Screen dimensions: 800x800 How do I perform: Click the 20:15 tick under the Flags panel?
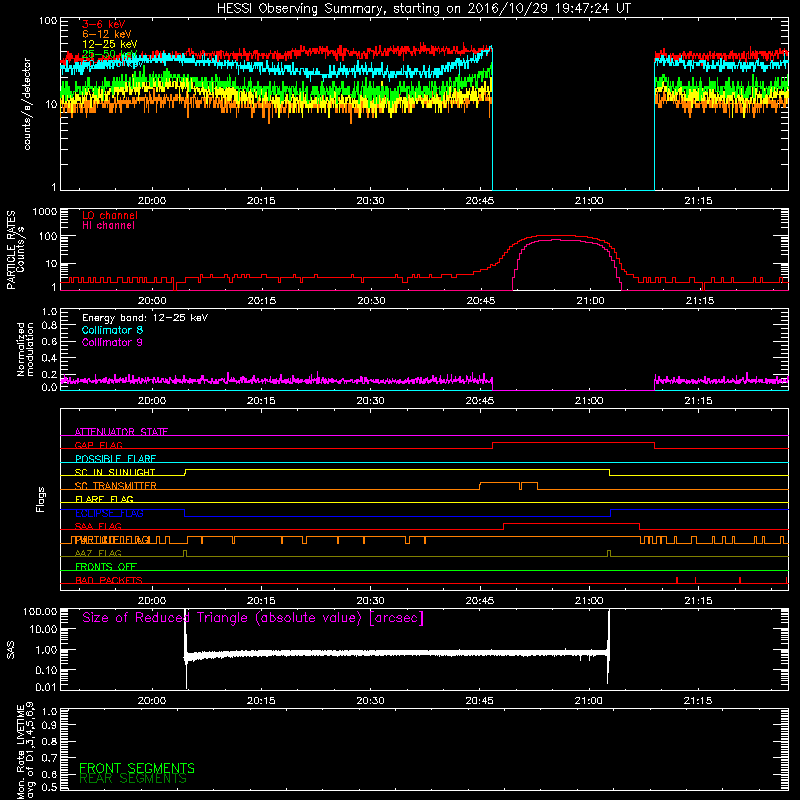coord(261,601)
